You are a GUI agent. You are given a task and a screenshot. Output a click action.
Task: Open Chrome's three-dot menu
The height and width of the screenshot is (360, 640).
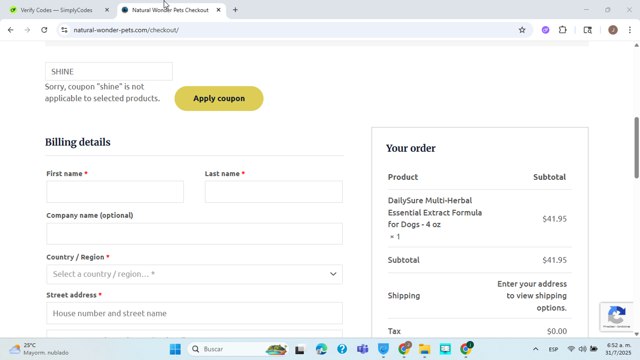tap(630, 30)
